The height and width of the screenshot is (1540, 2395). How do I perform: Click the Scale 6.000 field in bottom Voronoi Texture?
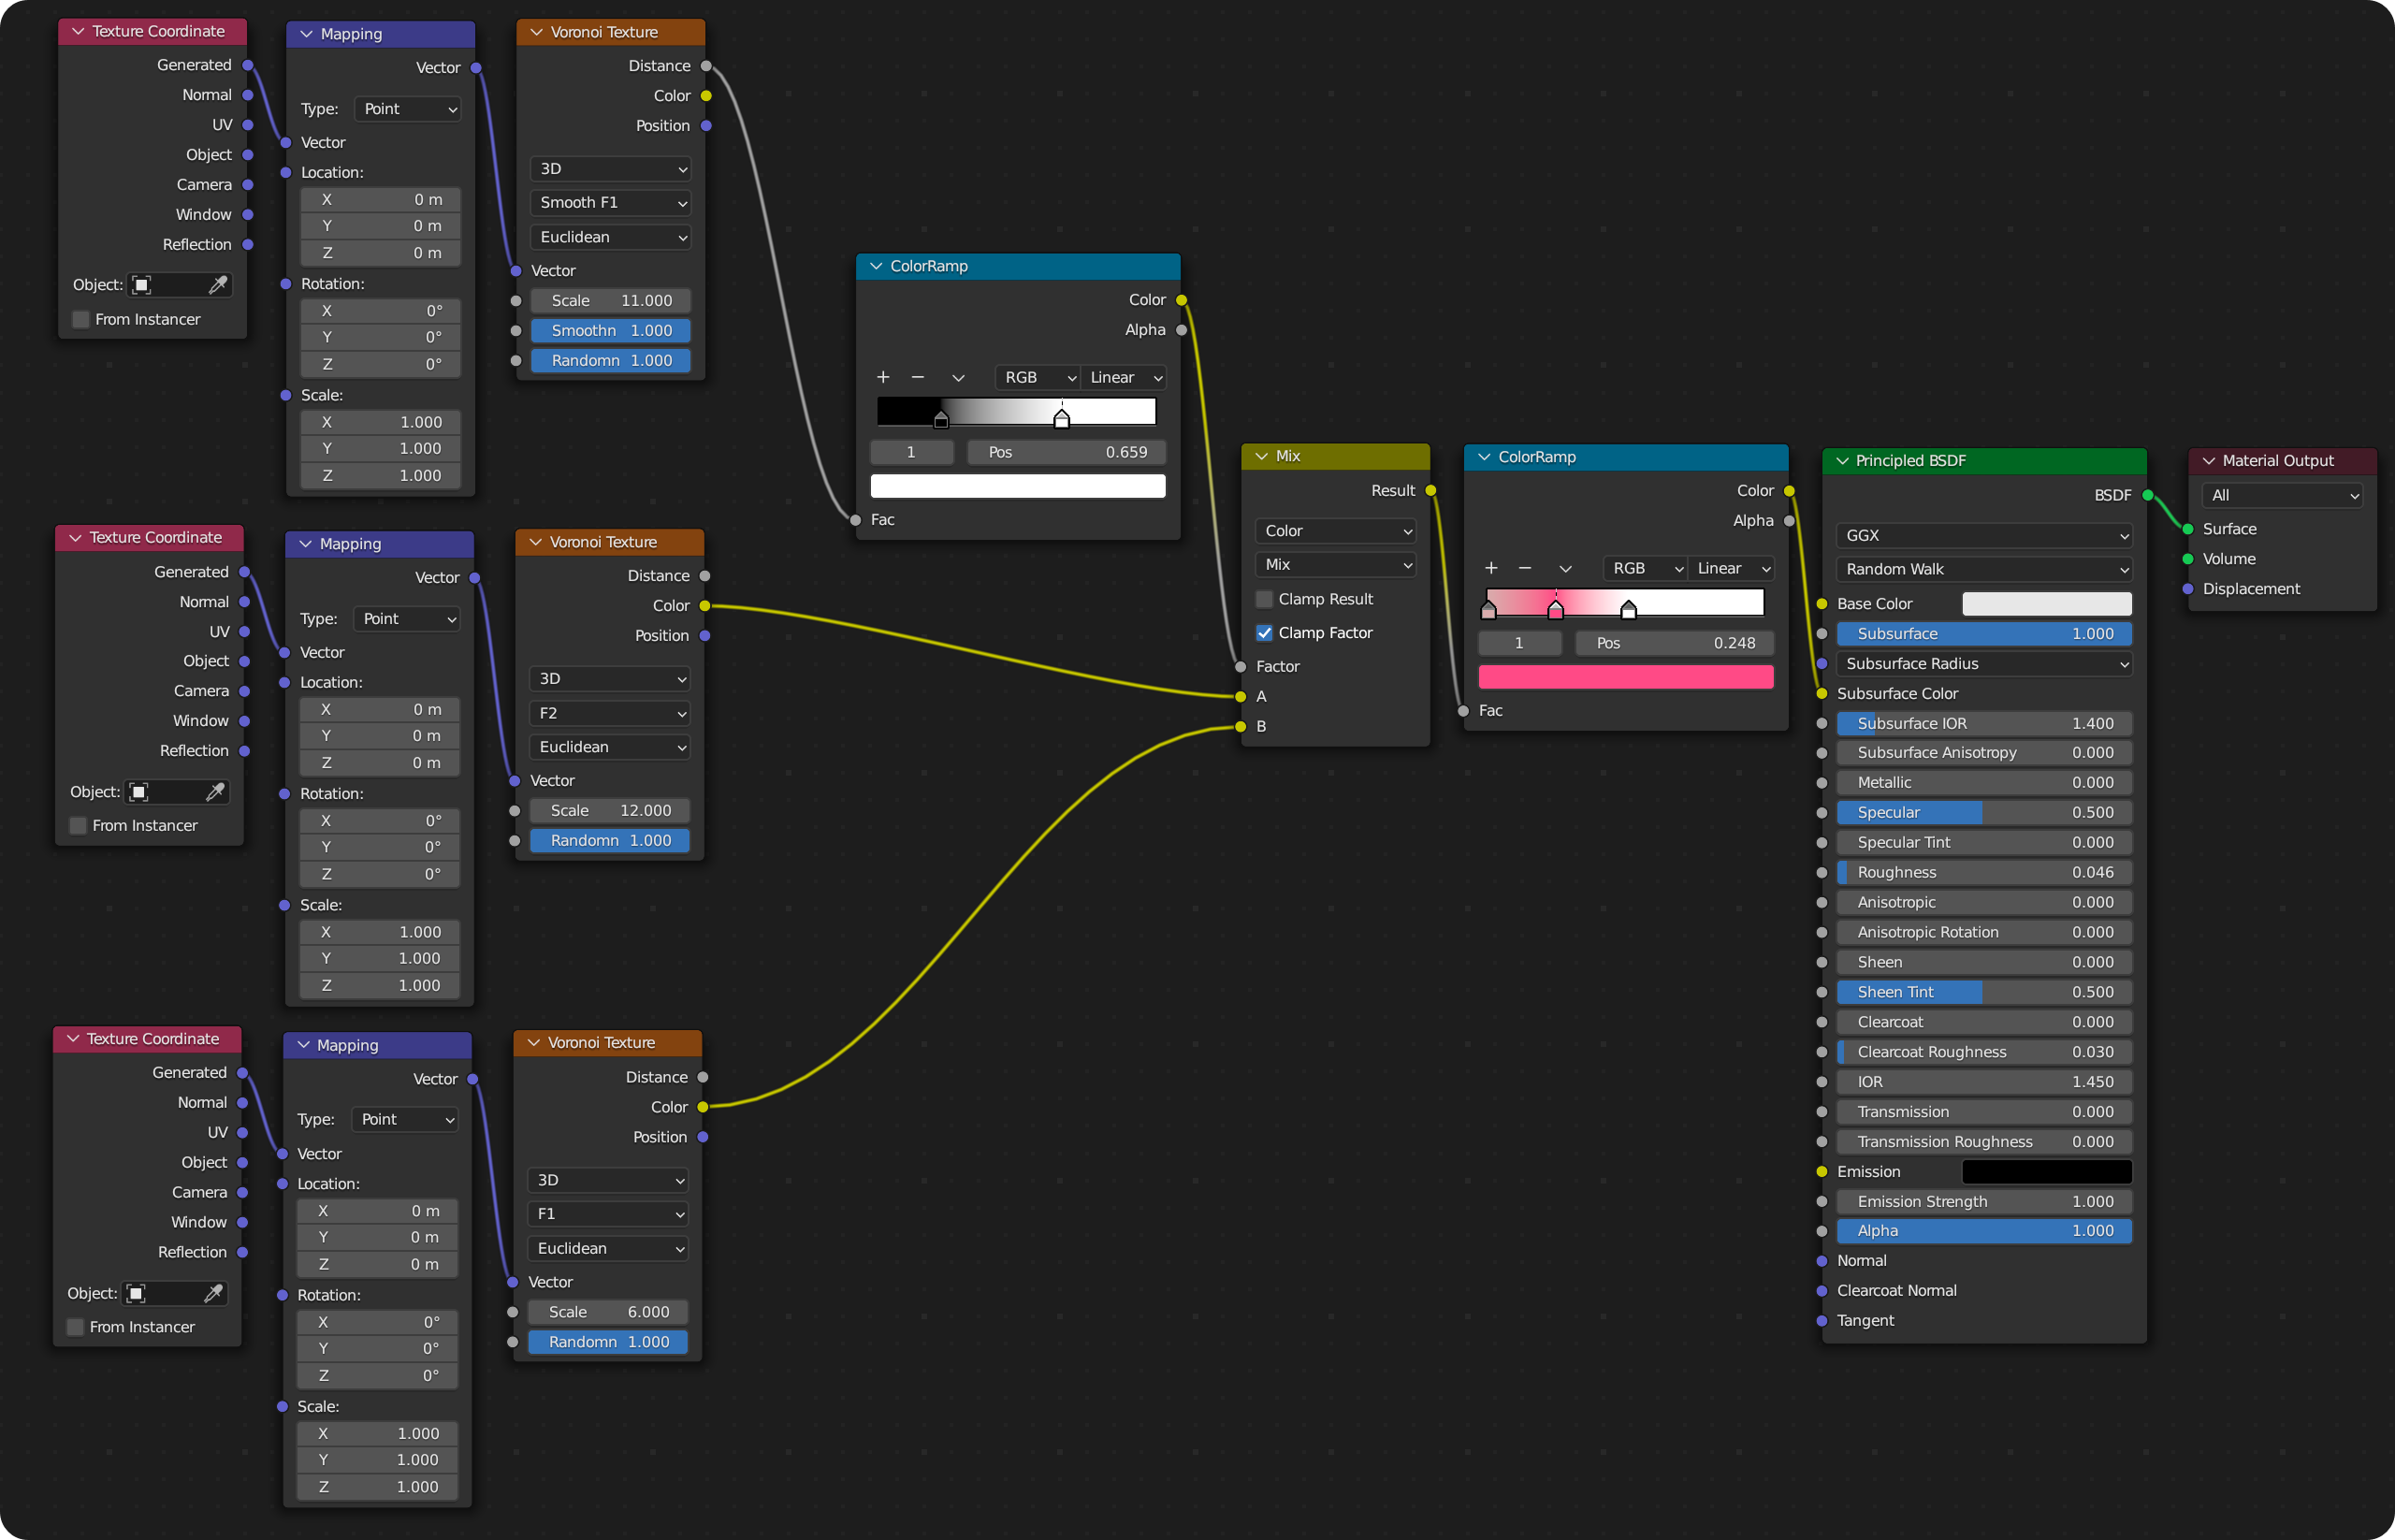(x=607, y=1311)
